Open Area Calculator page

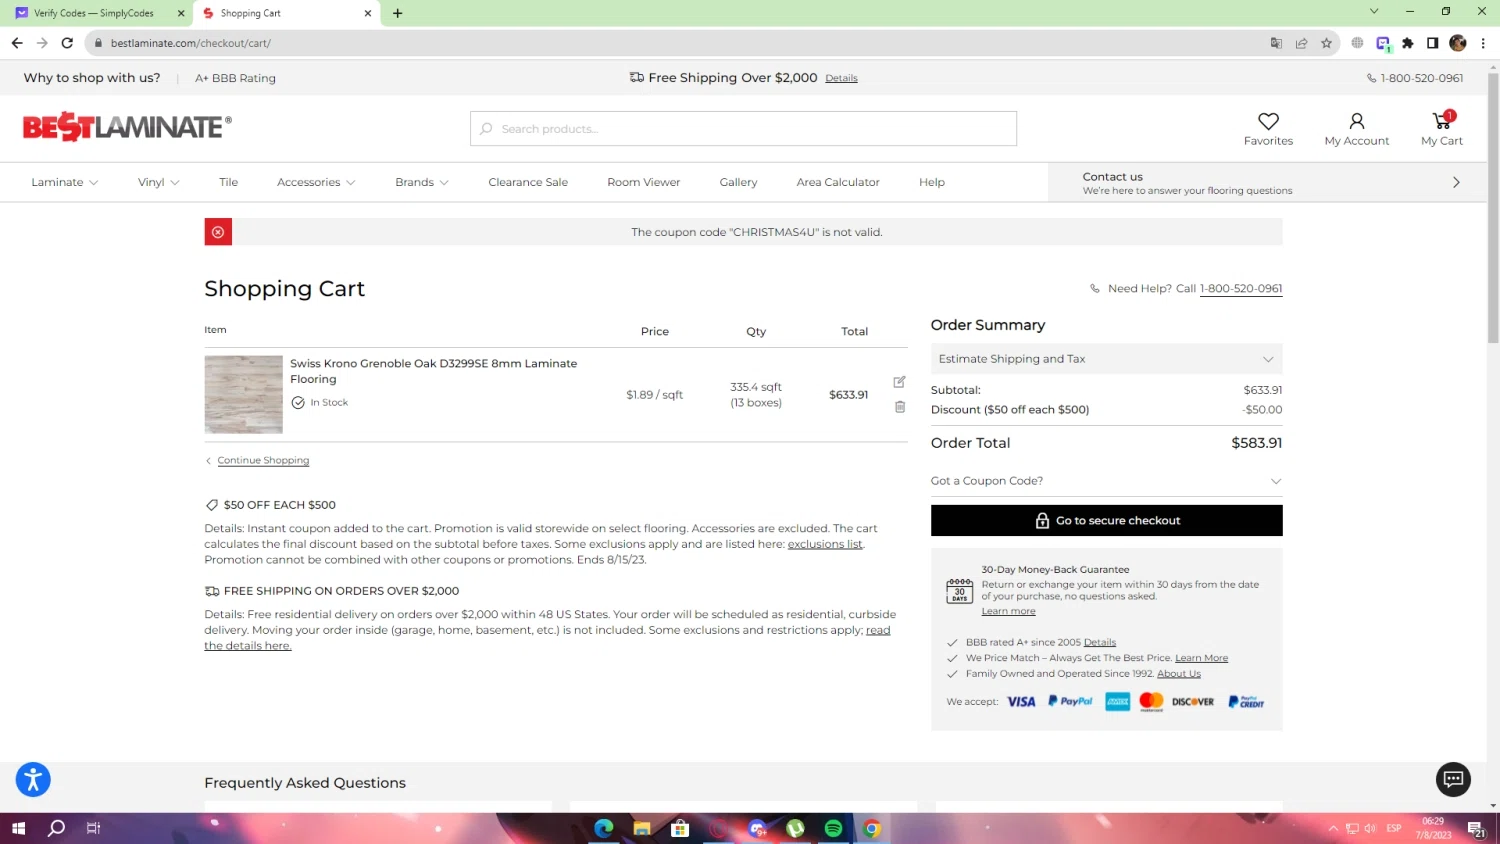(x=838, y=182)
